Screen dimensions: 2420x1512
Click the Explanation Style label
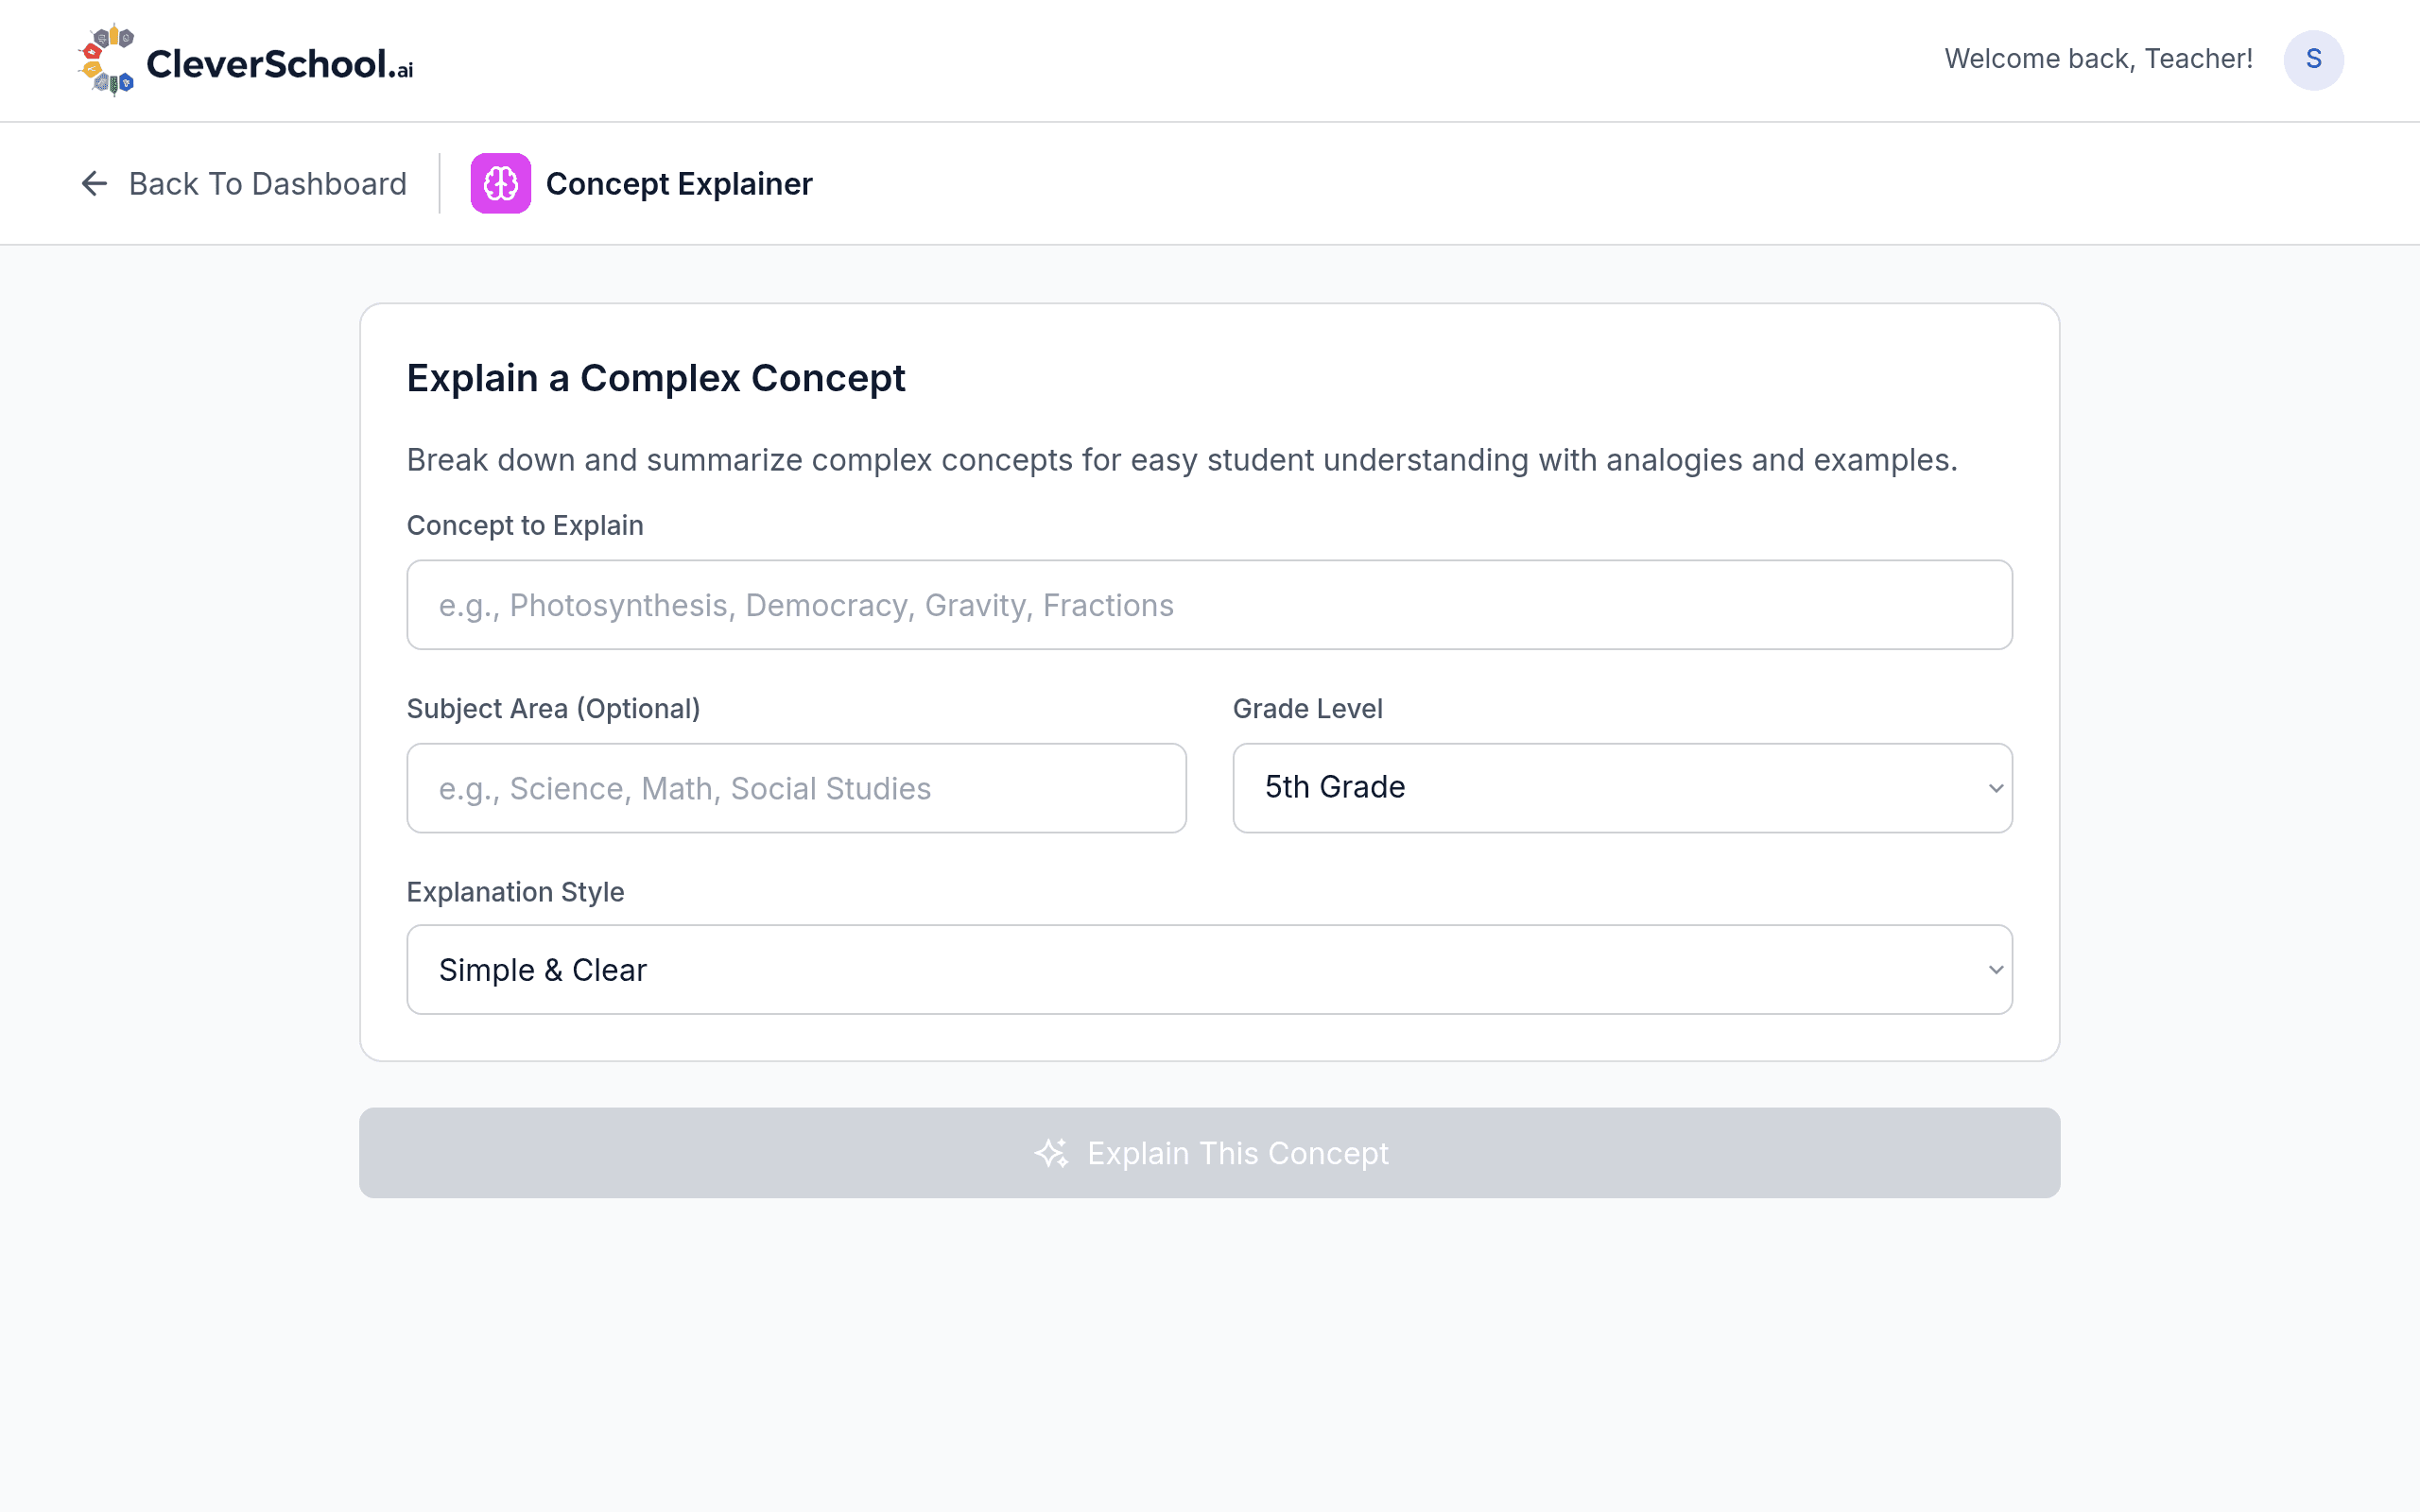point(515,891)
